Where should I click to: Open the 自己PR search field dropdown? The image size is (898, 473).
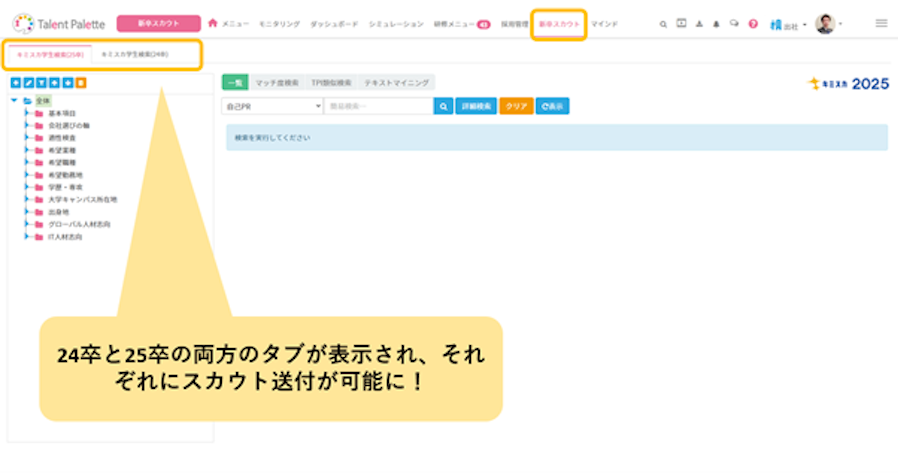click(273, 106)
